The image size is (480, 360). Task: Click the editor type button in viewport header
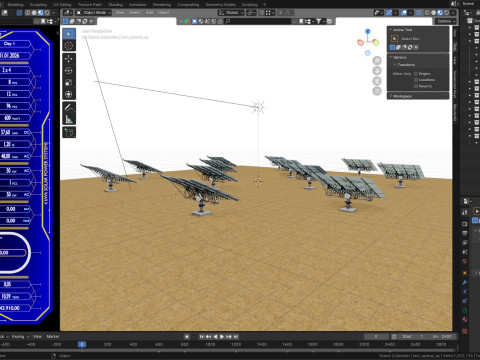(68, 13)
